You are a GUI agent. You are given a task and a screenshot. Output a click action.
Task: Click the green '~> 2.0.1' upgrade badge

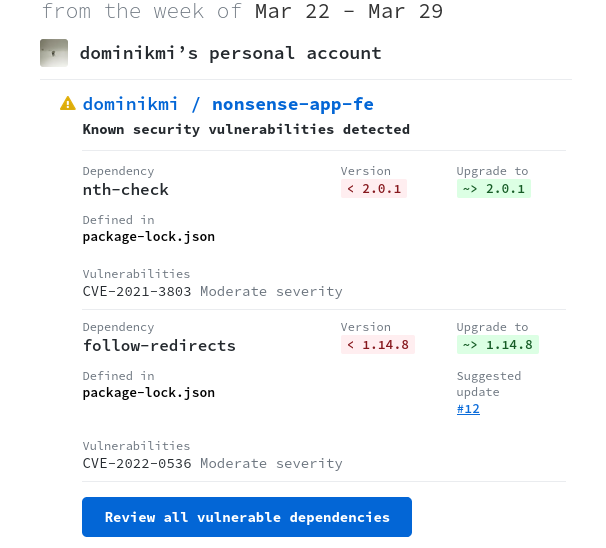pos(494,189)
